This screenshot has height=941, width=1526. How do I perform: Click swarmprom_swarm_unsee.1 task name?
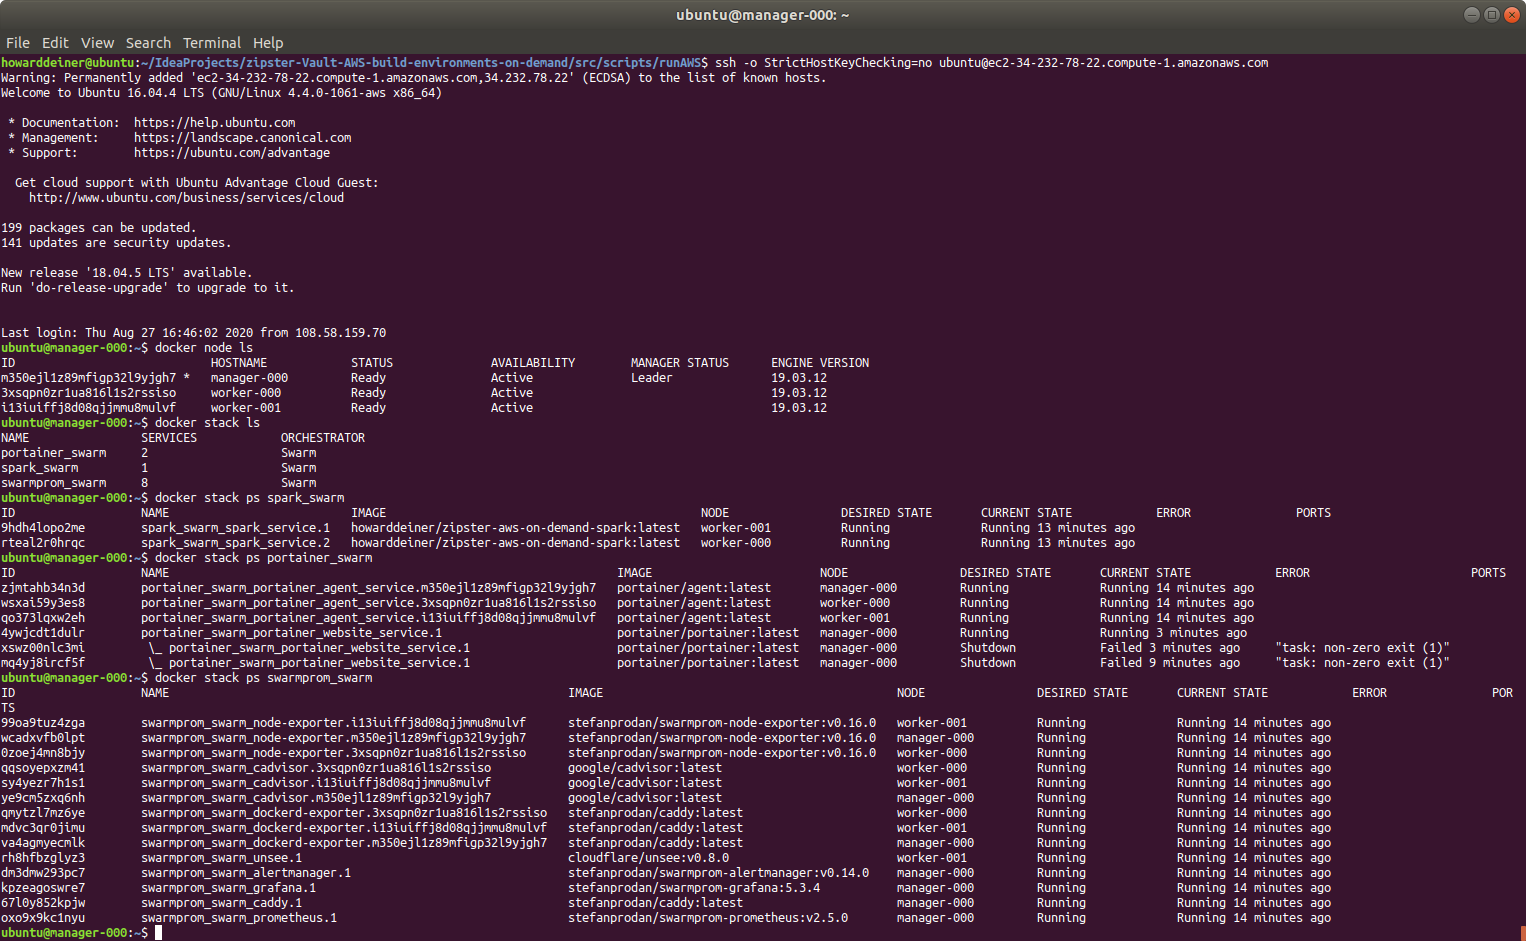click(x=221, y=858)
